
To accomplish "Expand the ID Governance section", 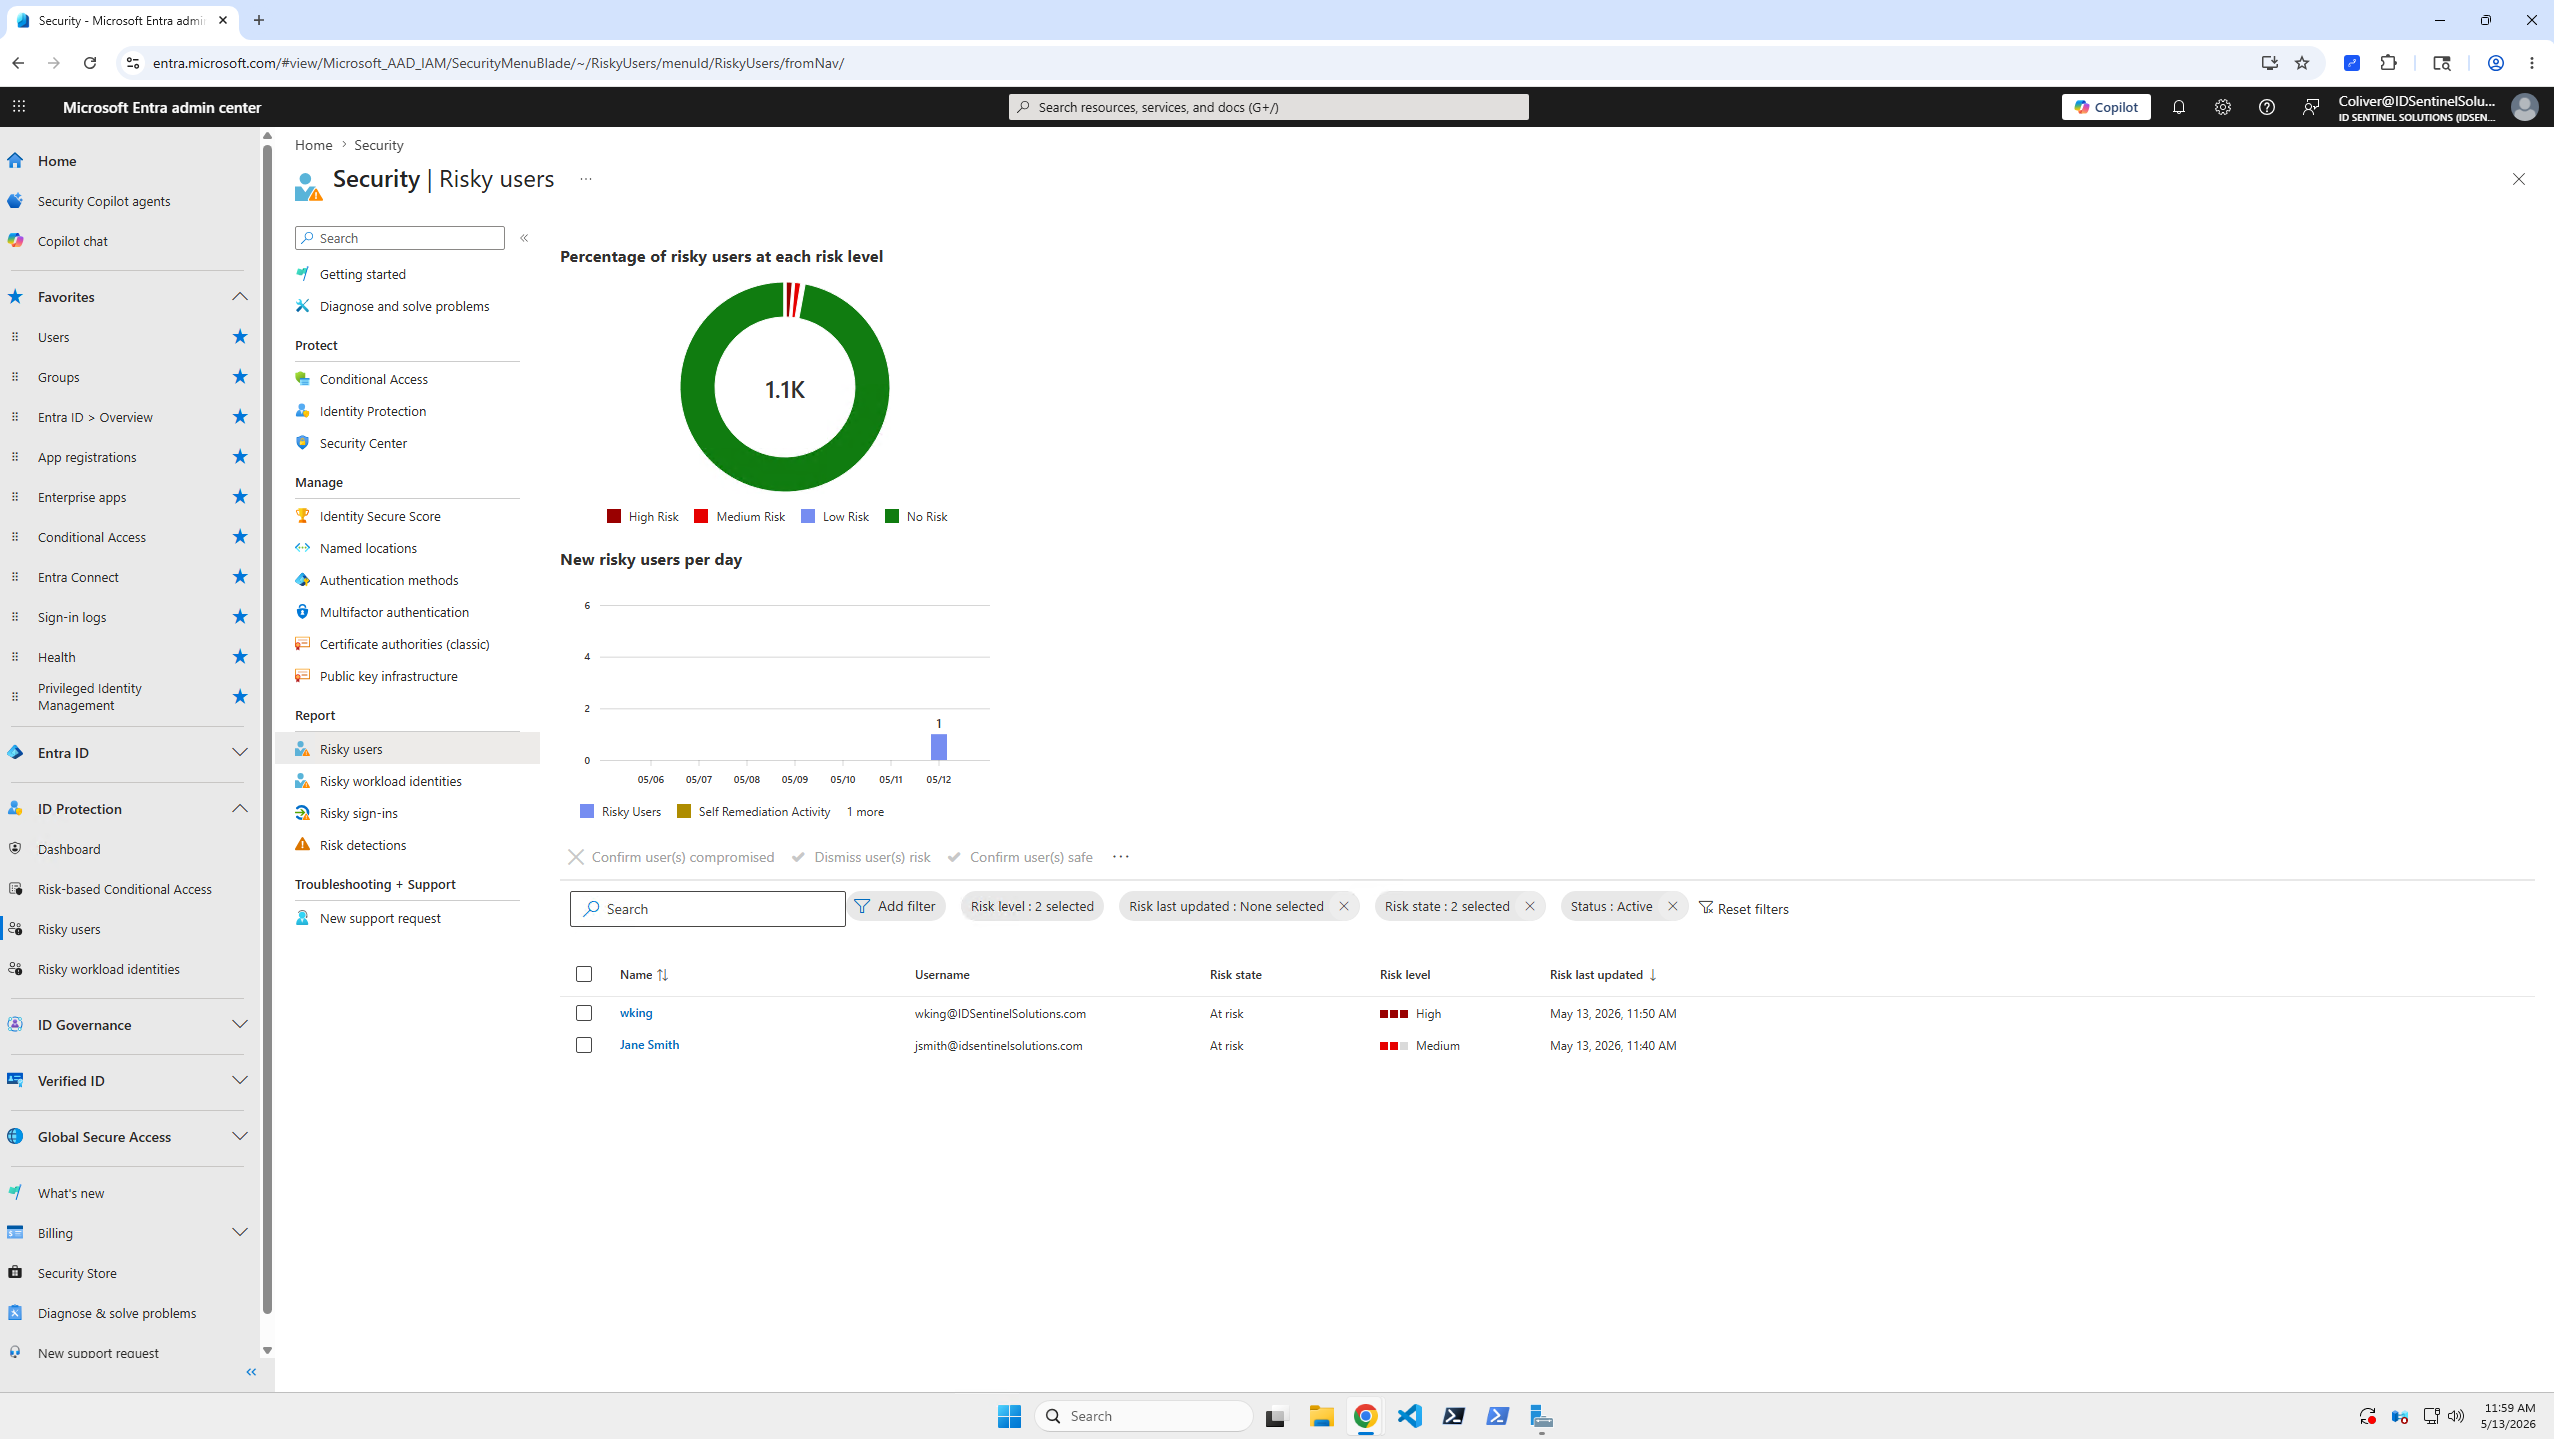I will click(240, 1025).
